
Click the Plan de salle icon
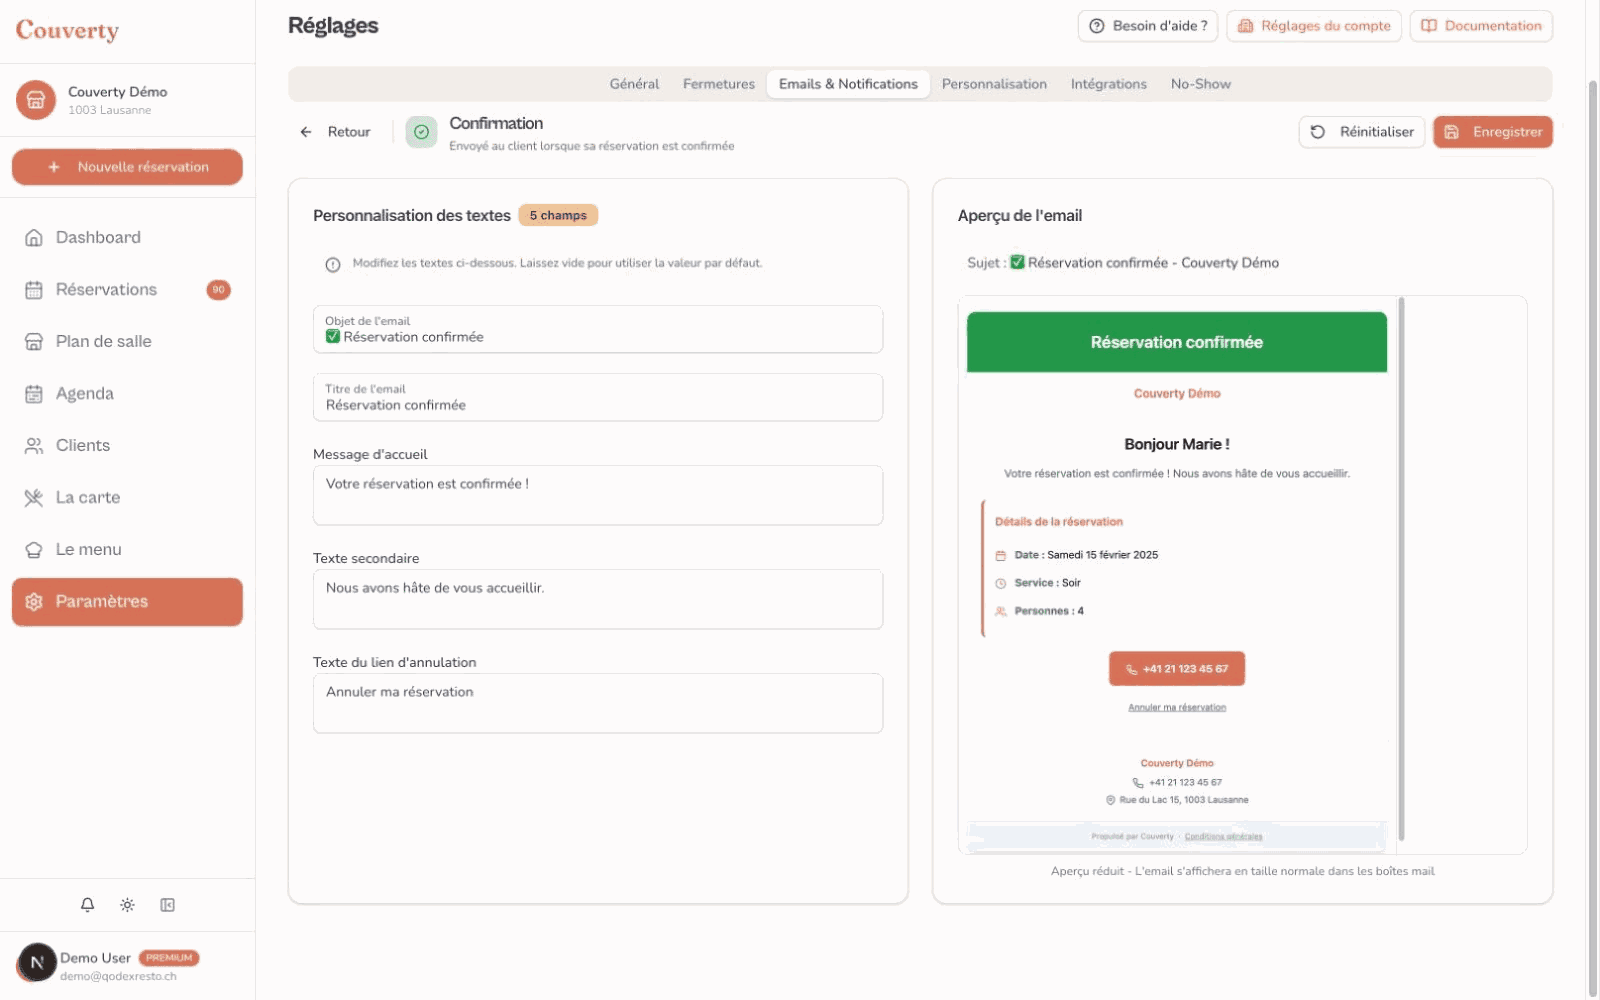coord(34,342)
